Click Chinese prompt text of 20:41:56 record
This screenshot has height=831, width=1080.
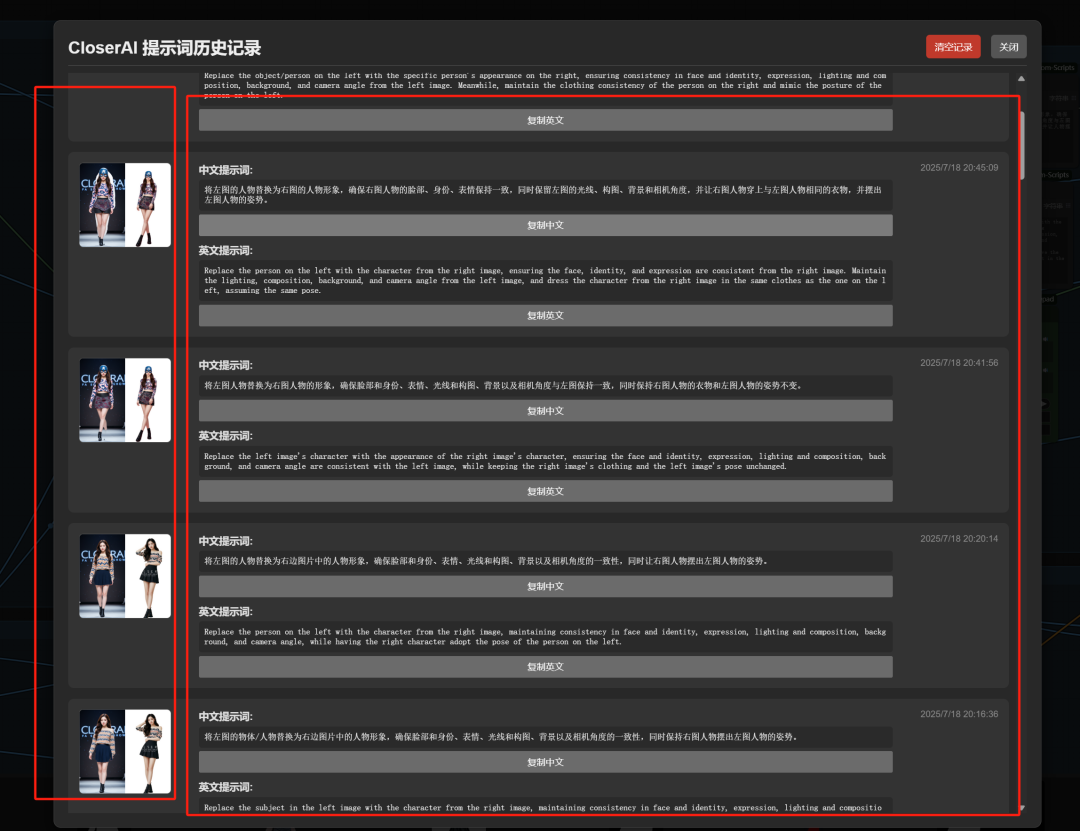(x=546, y=385)
